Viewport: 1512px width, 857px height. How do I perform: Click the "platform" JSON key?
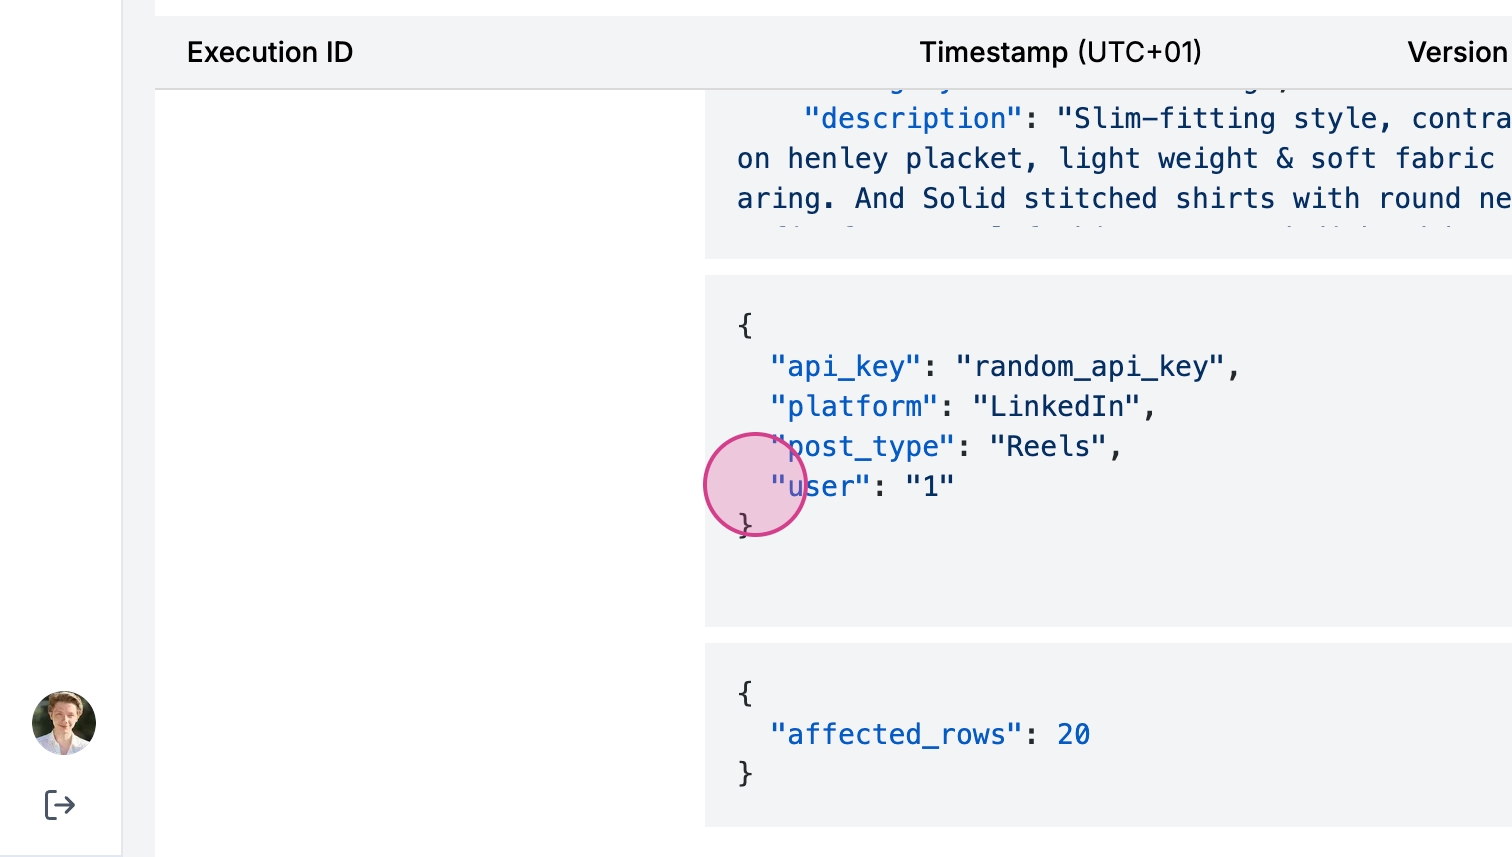coord(854,407)
